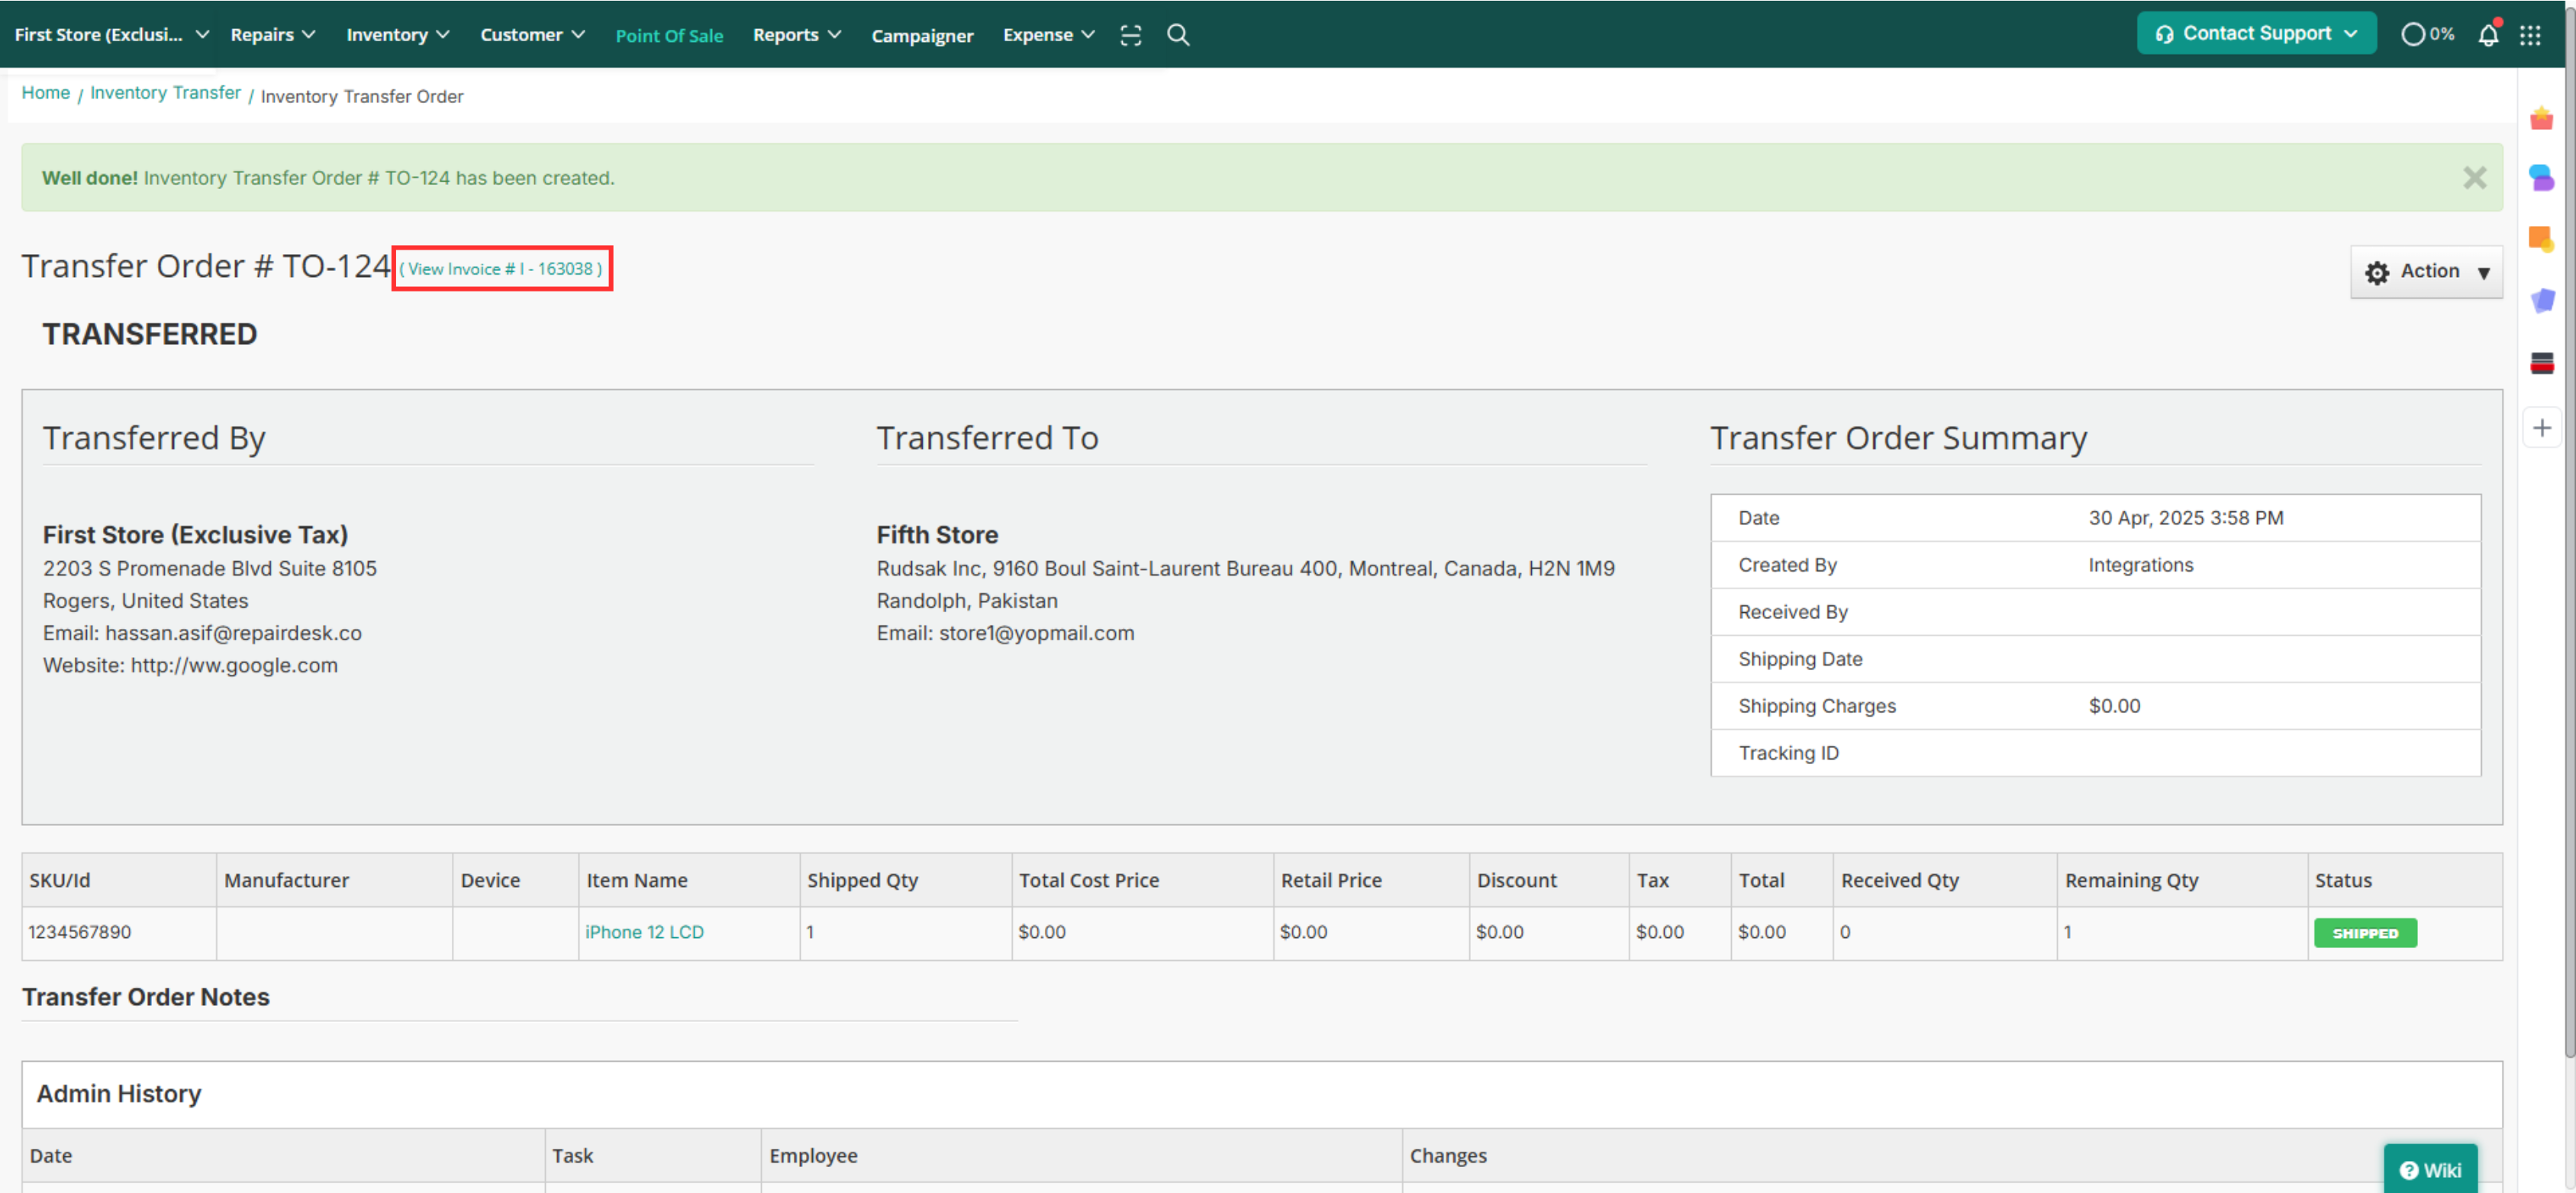
Task: Expand the Customer menu
Action: (532, 34)
